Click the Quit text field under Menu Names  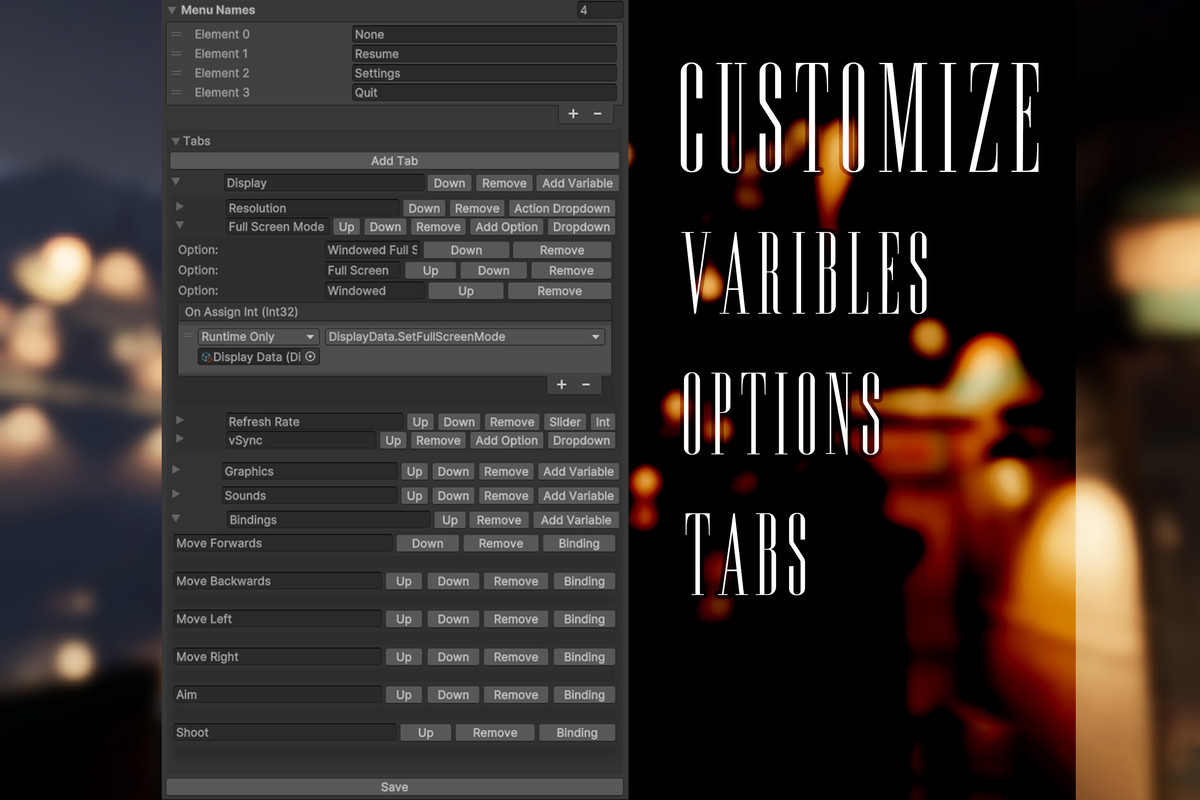(x=485, y=92)
